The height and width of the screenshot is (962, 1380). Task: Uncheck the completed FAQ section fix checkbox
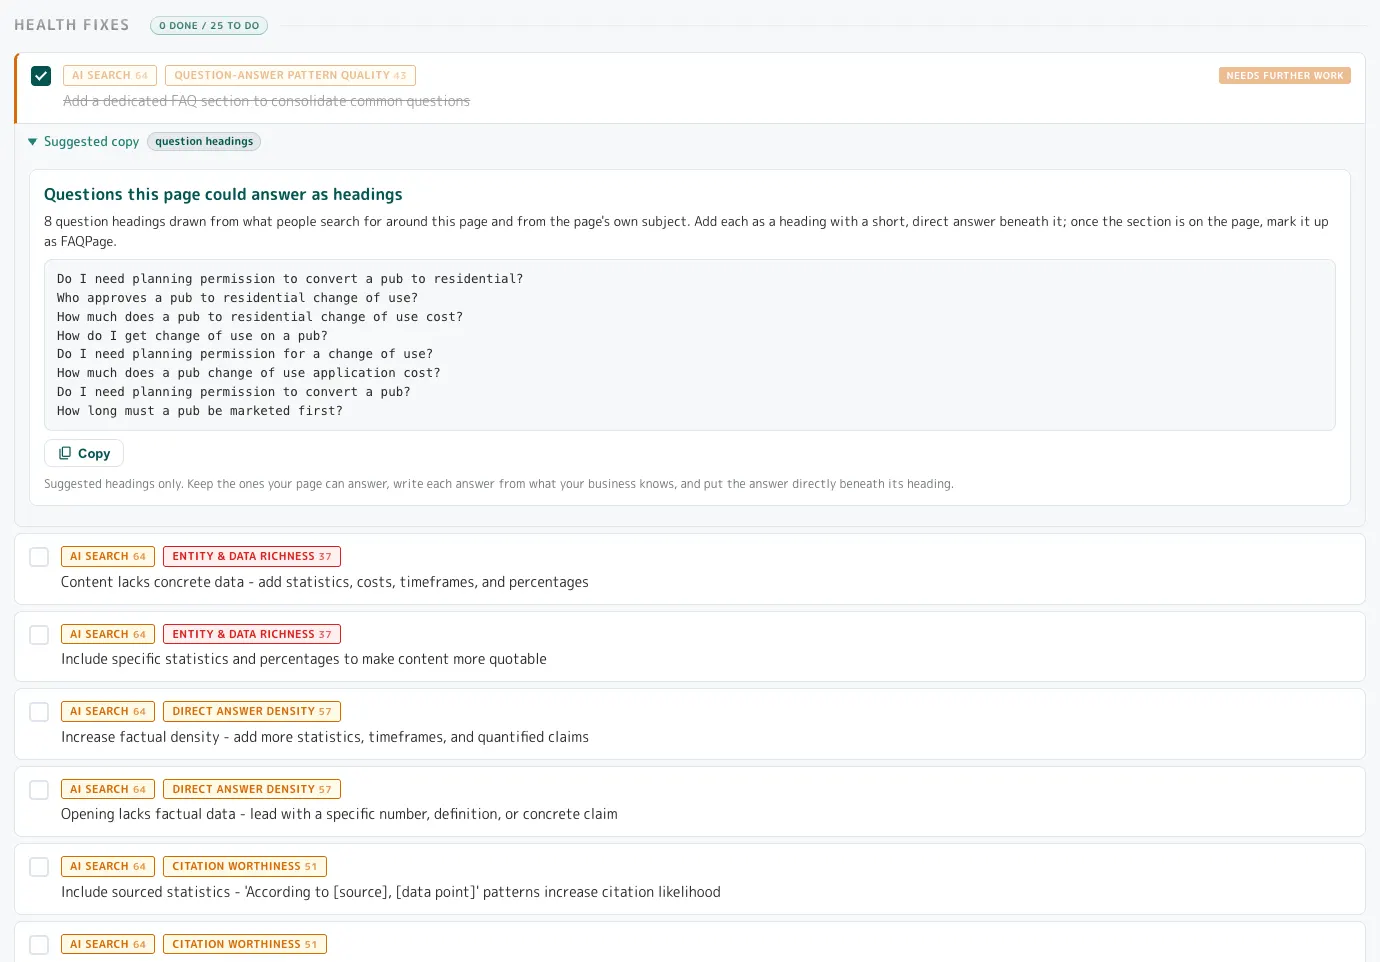tap(41, 76)
